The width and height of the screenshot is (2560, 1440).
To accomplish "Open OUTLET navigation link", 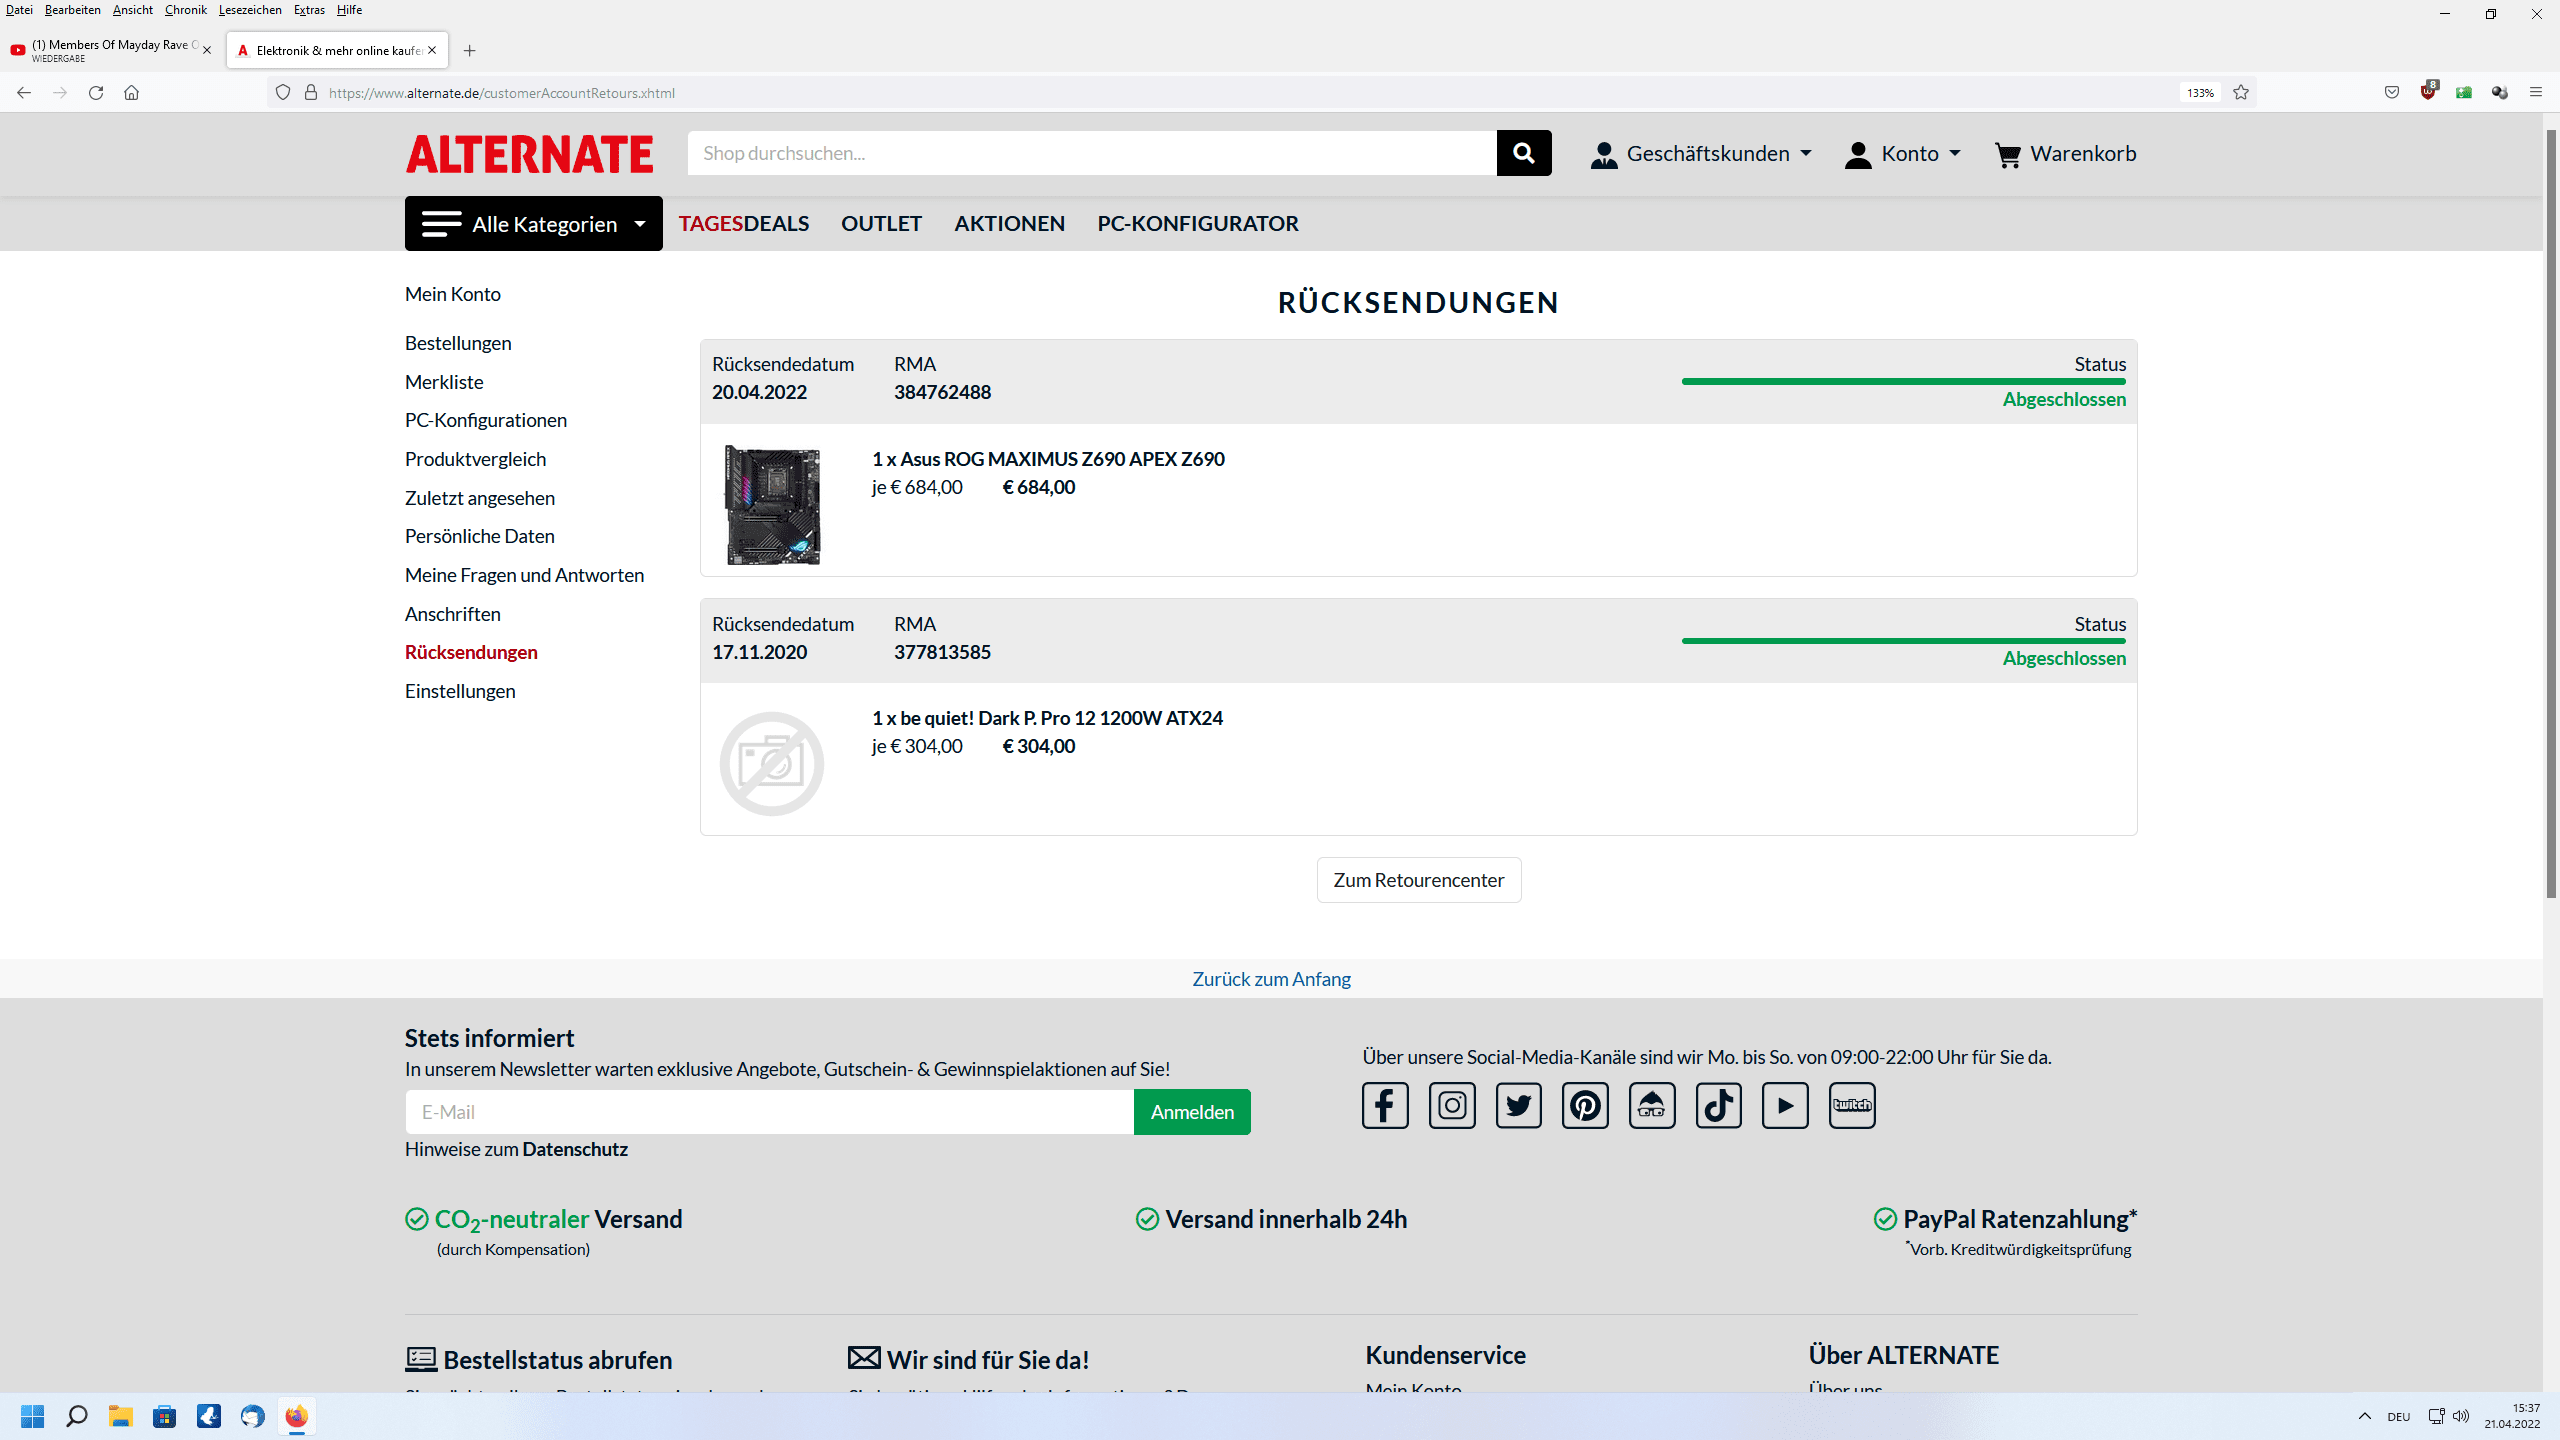I will click(x=881, y=224).
